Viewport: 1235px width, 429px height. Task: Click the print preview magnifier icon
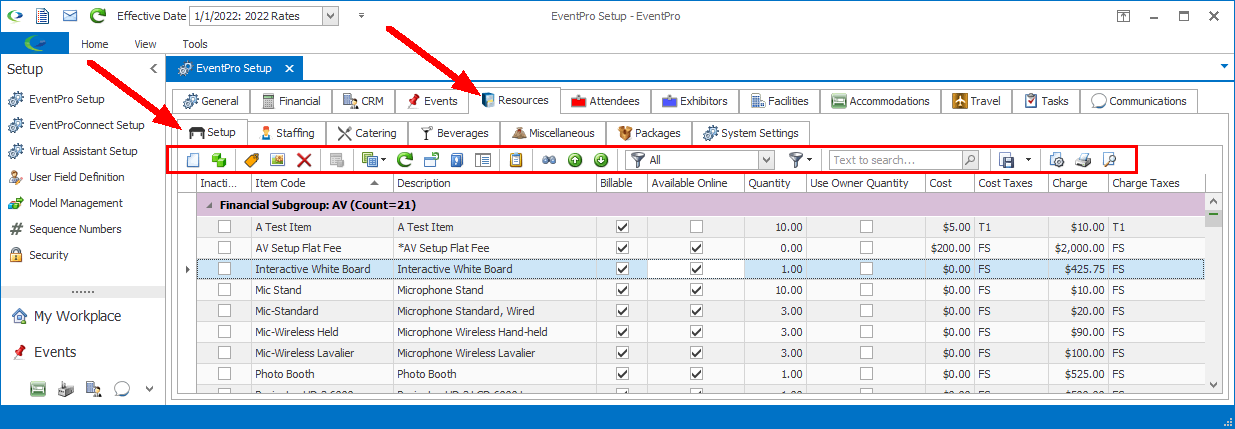(1108, 160)
